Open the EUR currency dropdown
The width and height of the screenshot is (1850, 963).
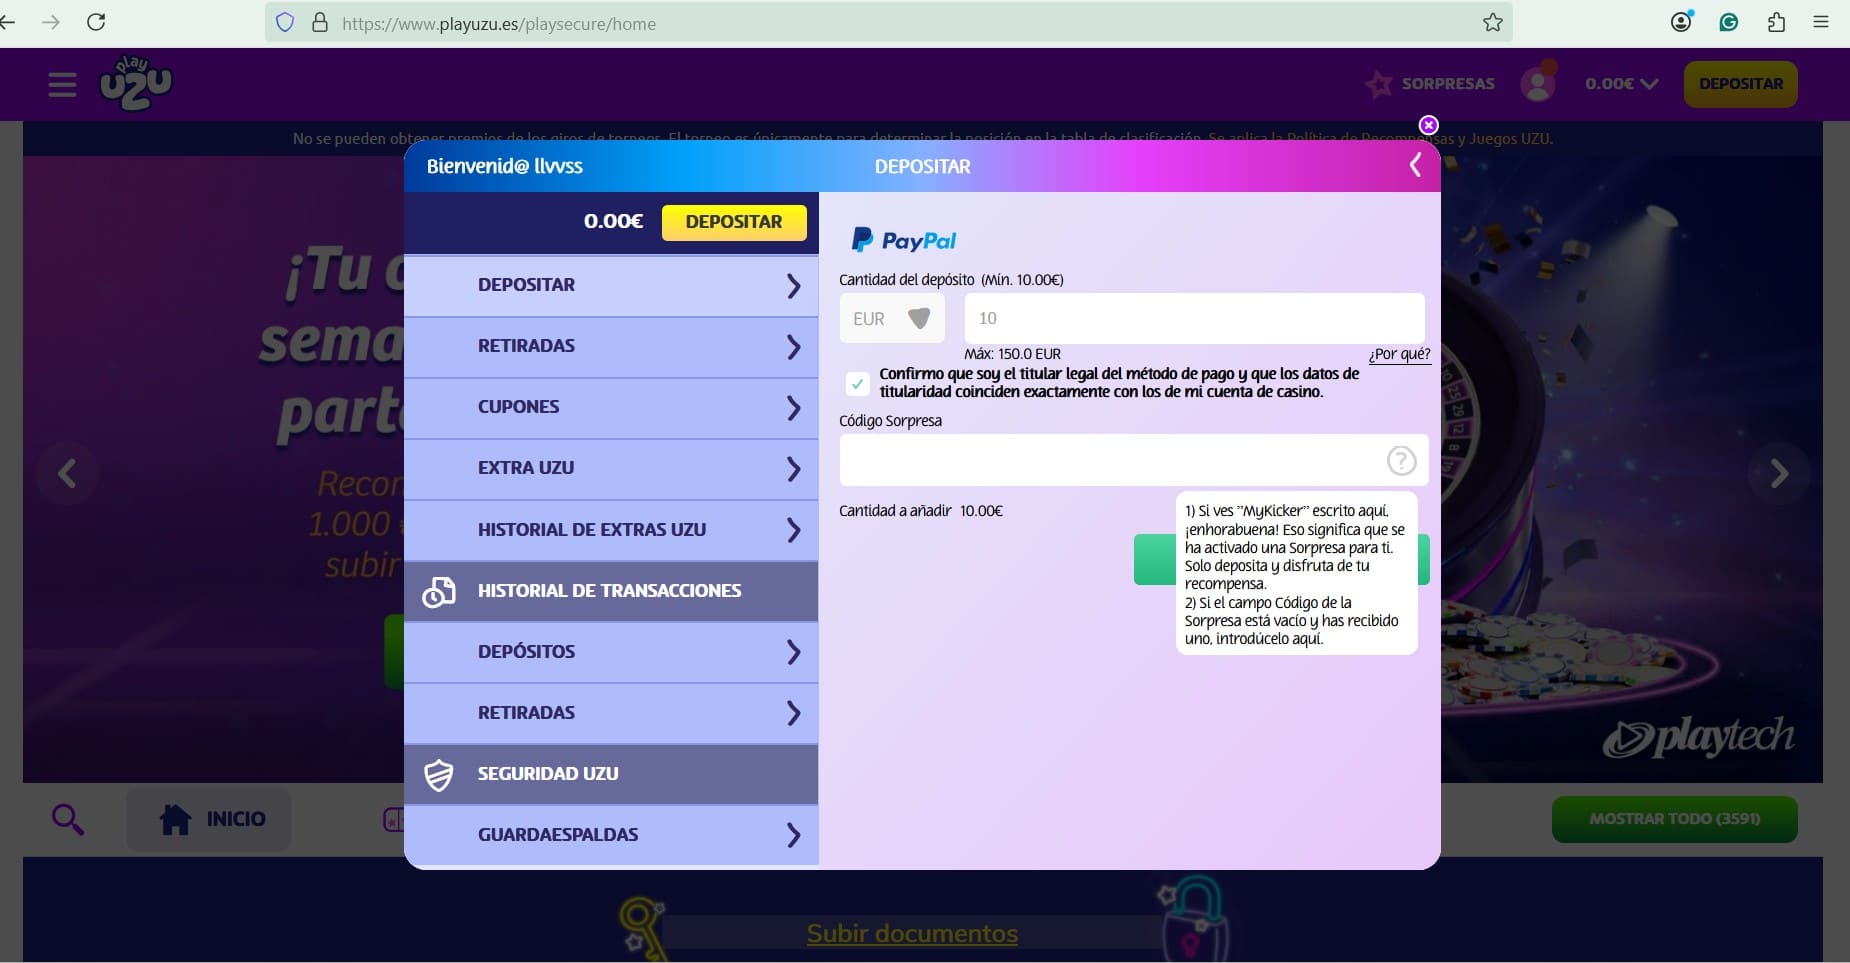(891, 318)
